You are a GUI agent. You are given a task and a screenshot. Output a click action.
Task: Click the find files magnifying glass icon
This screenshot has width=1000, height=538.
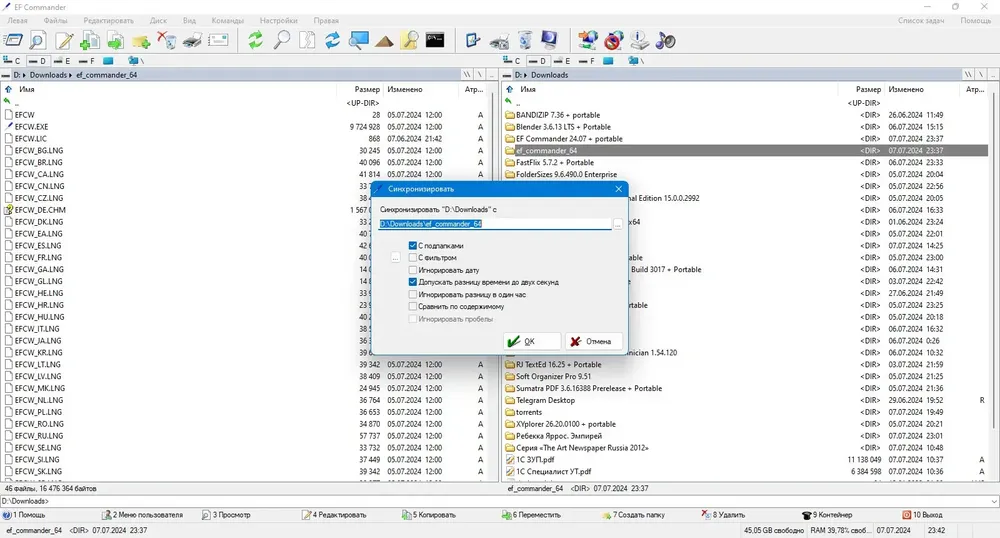click(x=281, y=41)
